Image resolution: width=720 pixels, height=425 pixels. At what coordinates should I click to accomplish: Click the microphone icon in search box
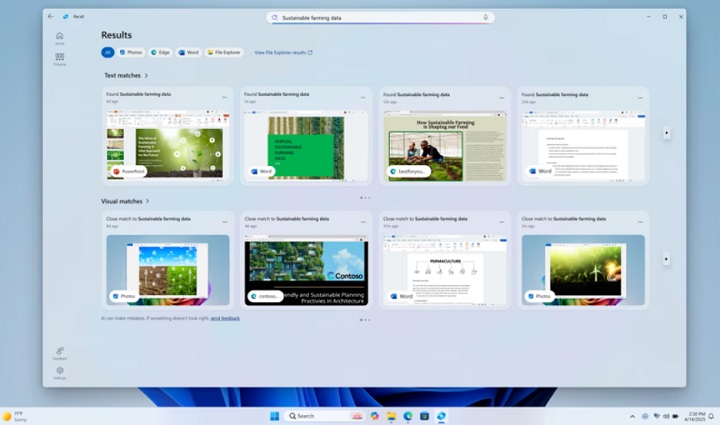coord(485,17)
